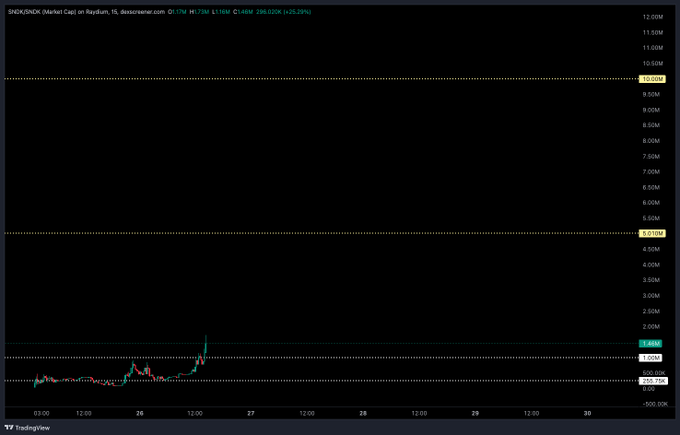This screenshot has height=435, width=680.
Task: Click the latest tall green candle
Action: [206, 346]
